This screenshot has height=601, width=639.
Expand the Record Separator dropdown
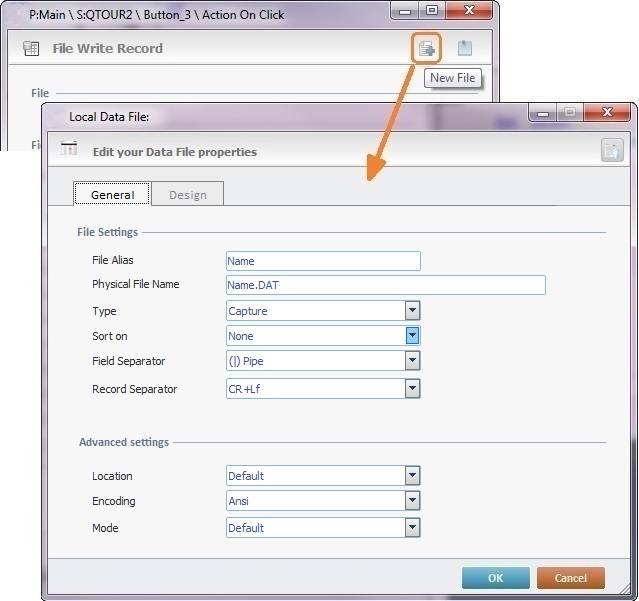tap(412, 389)
